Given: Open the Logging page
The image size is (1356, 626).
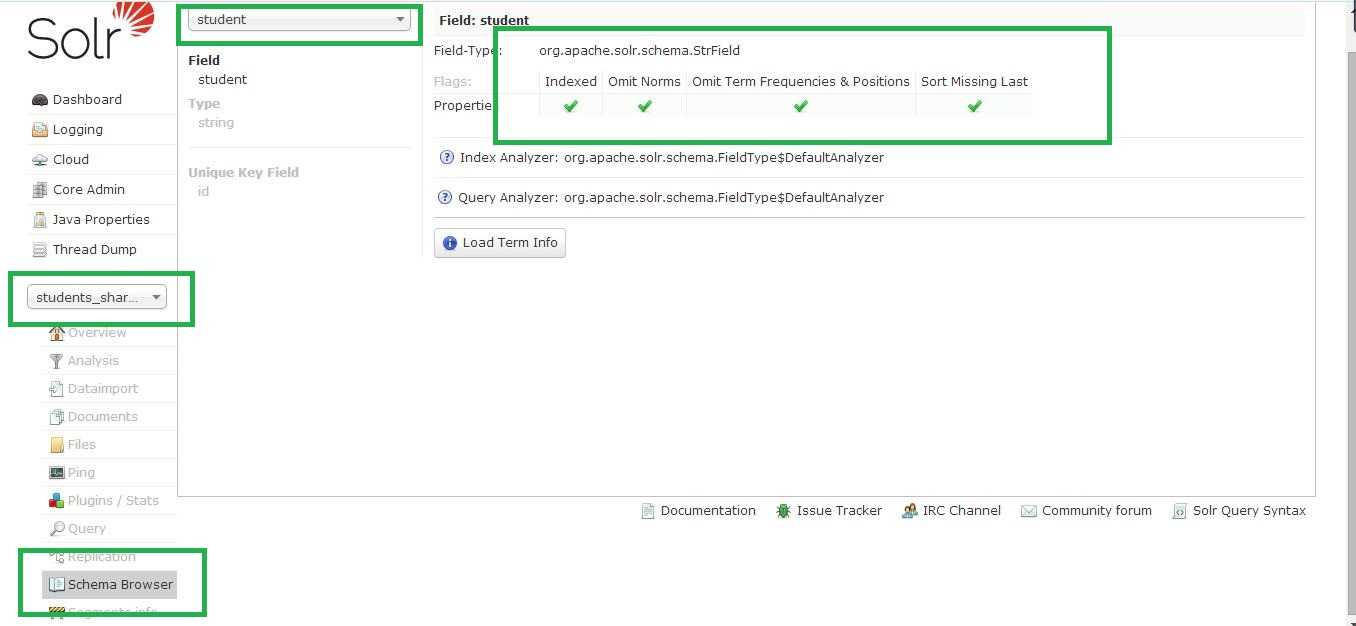Looking at the screenshot, I should click(78, 129).
